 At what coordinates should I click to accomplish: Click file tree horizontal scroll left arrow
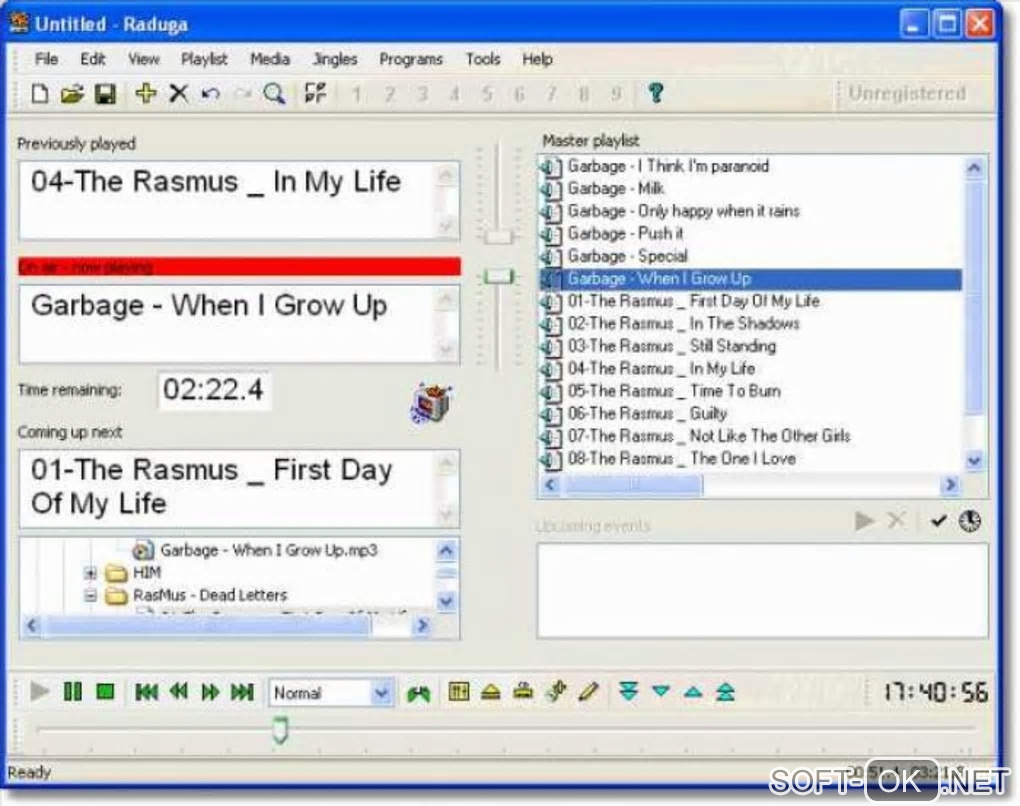point(32,626)
